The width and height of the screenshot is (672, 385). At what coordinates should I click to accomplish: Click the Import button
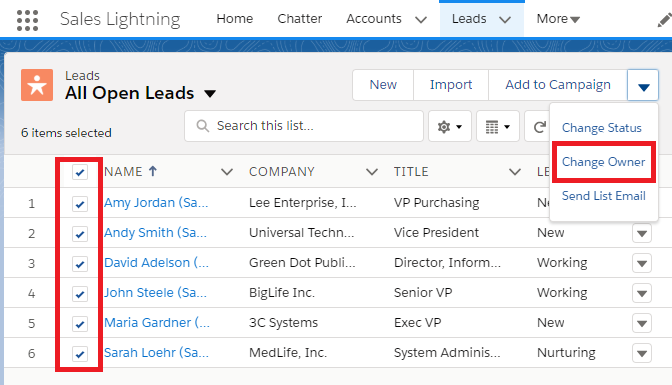(x=451, y=85)
